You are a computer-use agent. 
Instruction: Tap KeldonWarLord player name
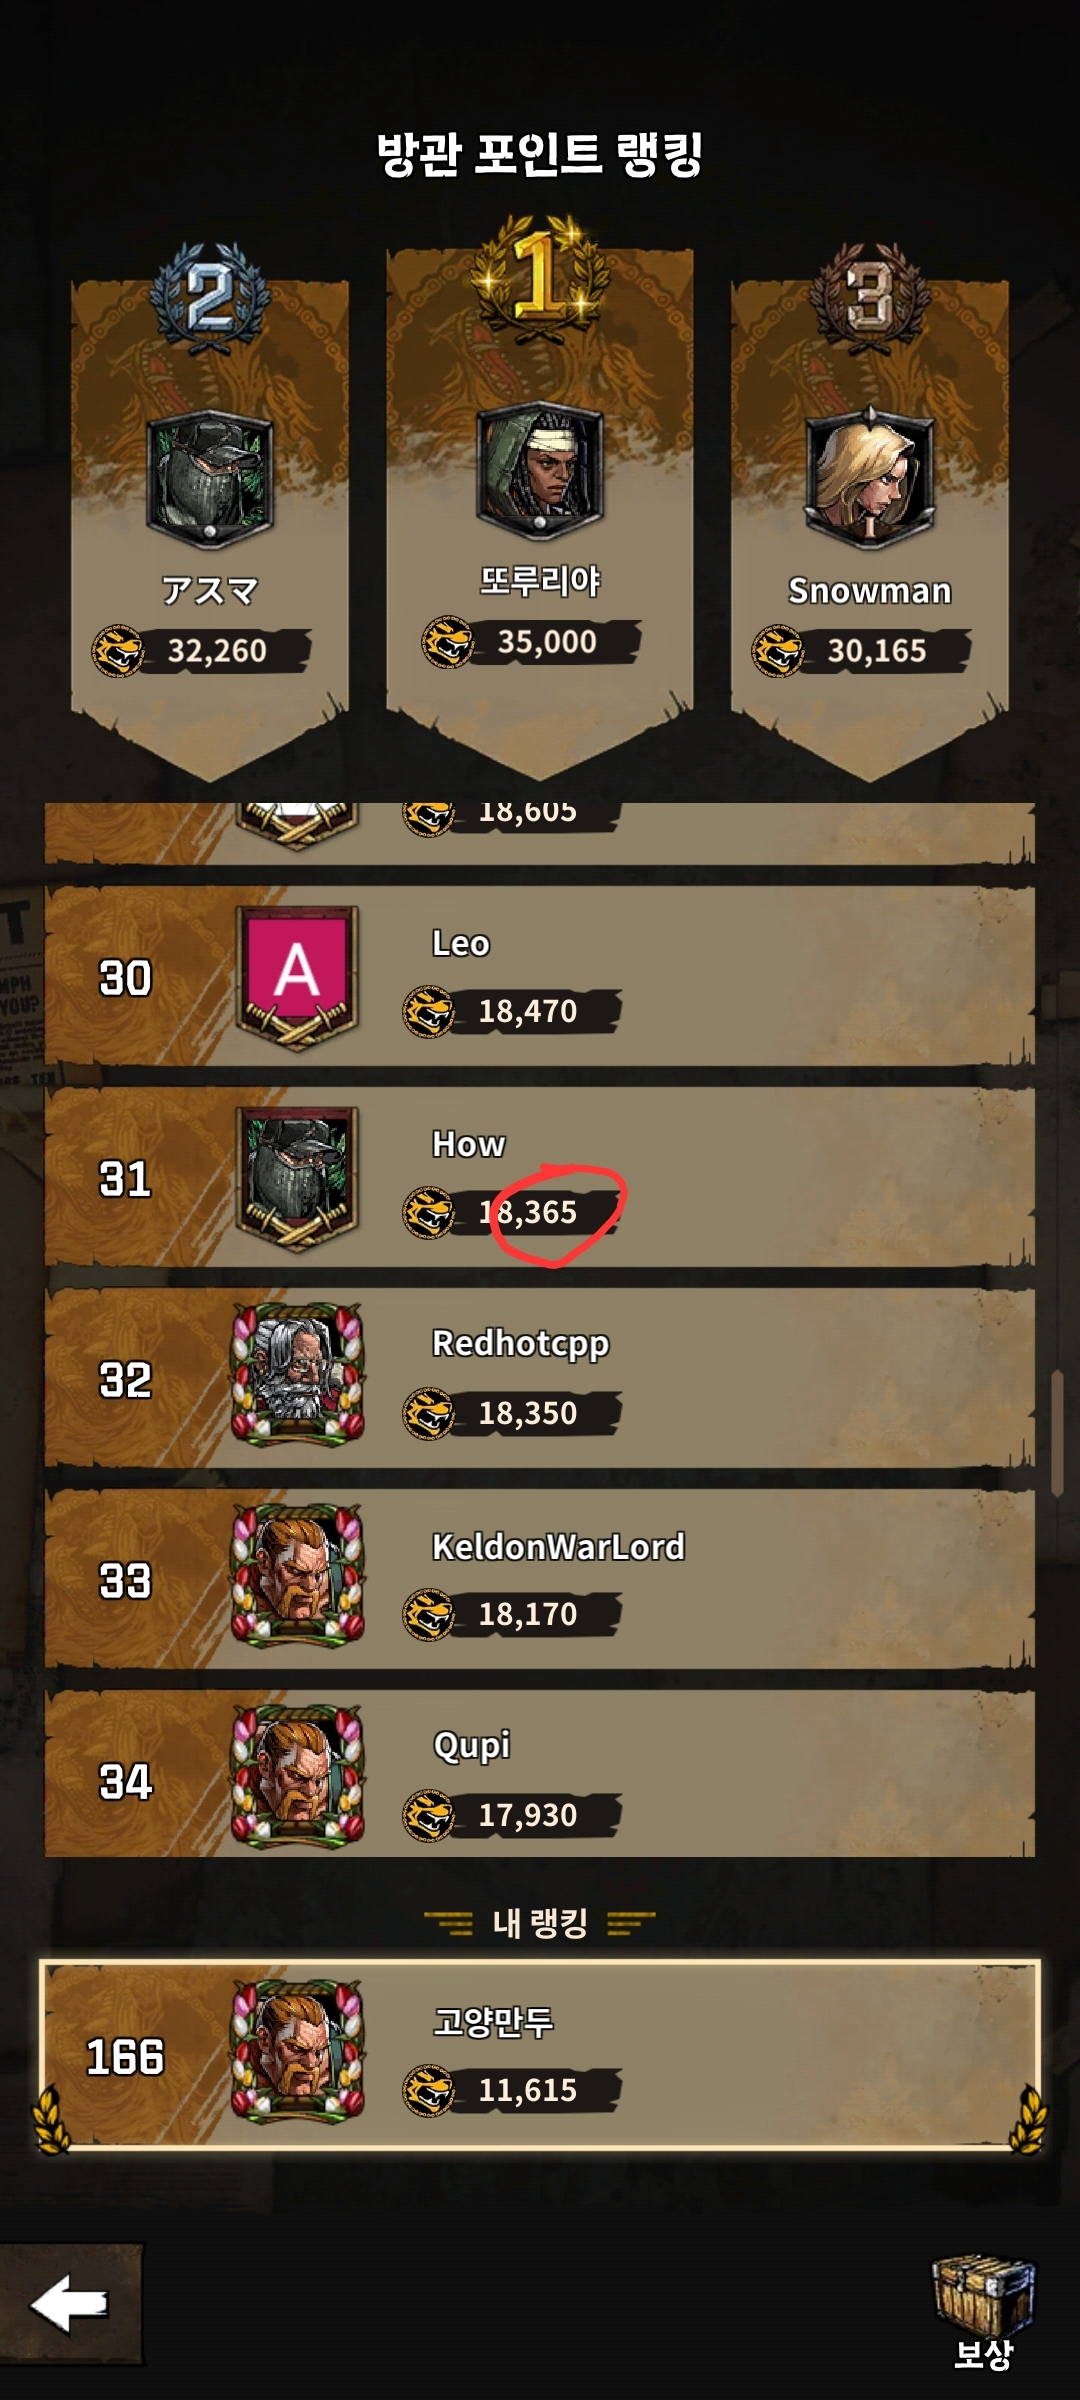pyautogui.click(x=558, y=1547)
